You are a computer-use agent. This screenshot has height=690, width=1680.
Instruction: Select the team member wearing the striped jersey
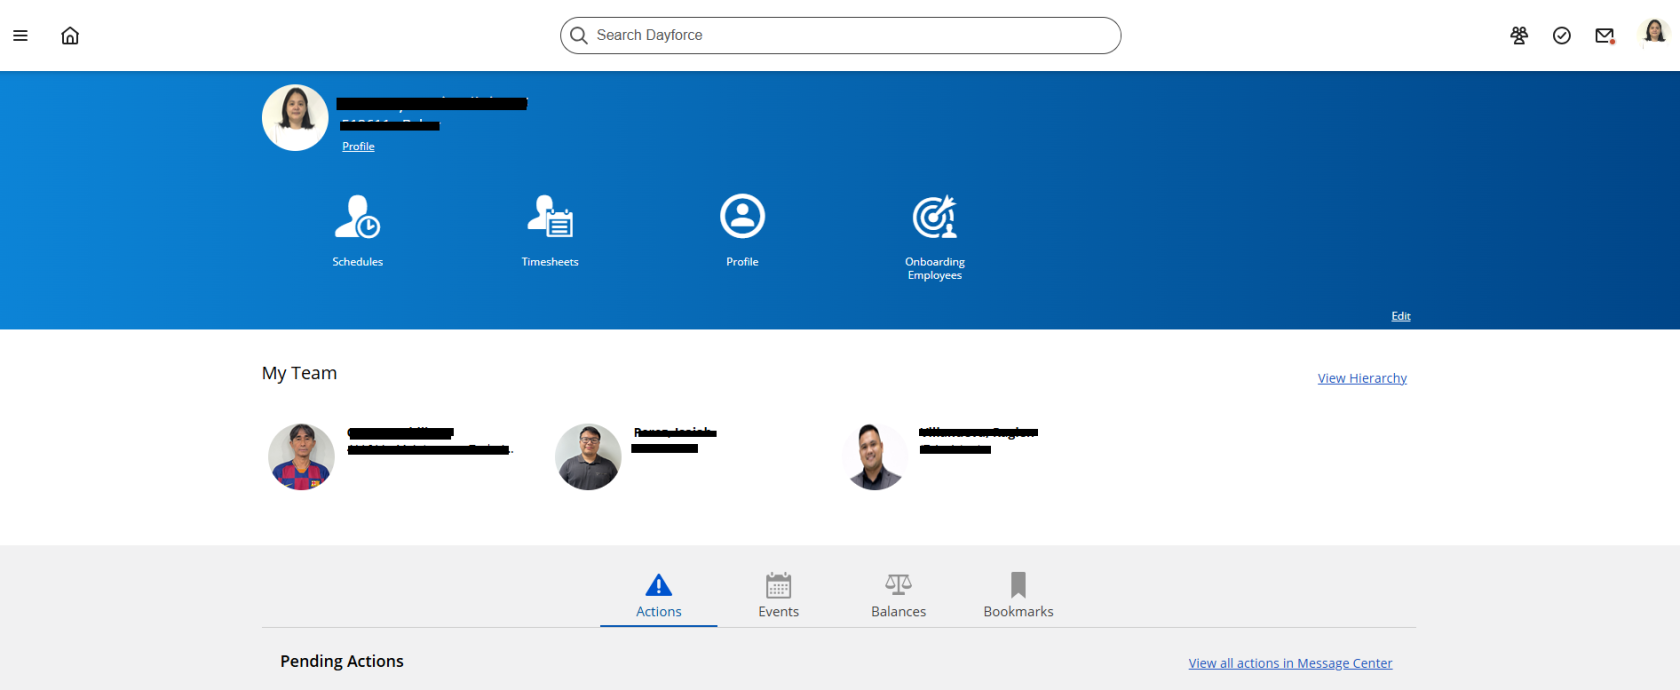click(301, 457)
